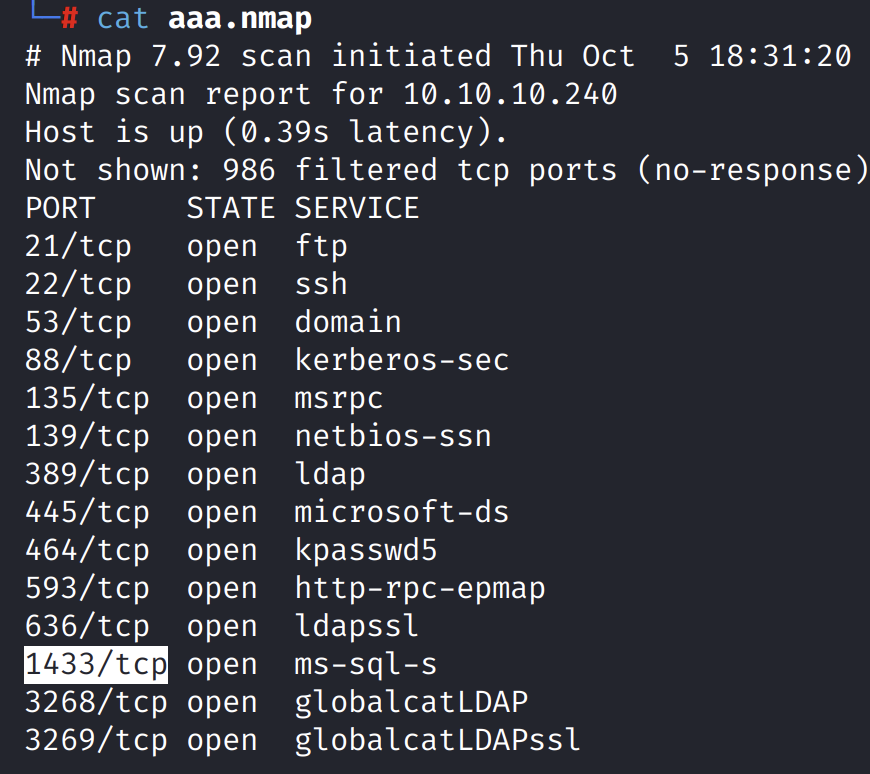The height and width of the screenshot is (774, 870).
Task: Click the ms-sql-s service name
Action: [x=365, y=665]
